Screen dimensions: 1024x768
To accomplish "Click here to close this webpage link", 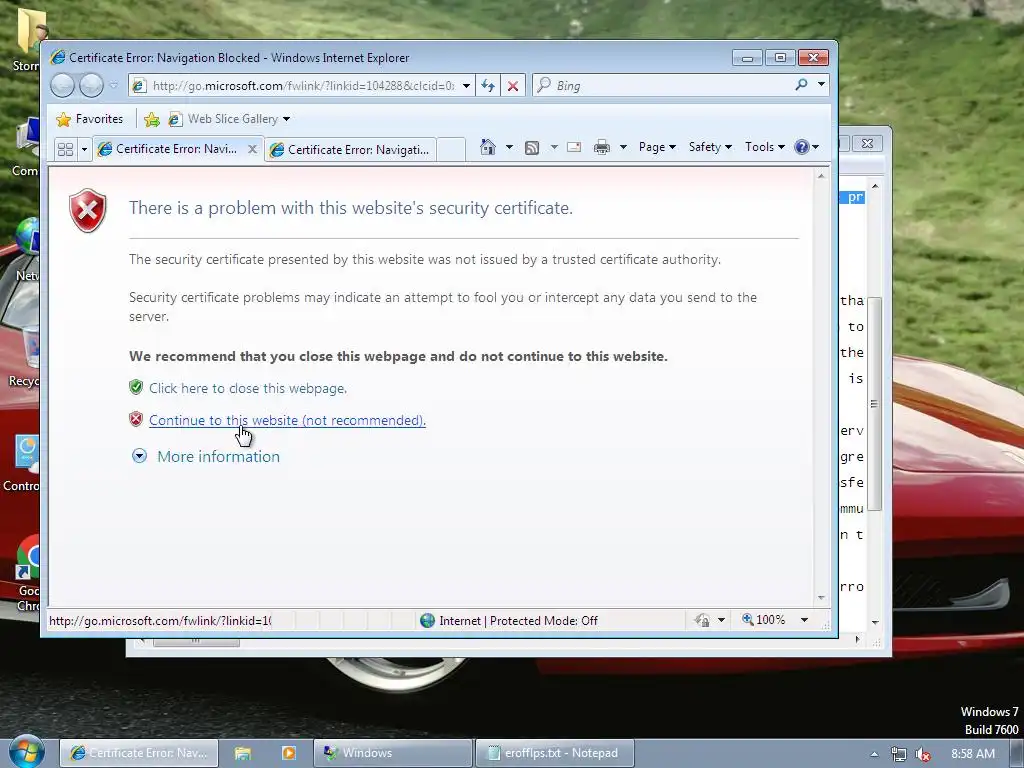I will click(x=248, y=388).
